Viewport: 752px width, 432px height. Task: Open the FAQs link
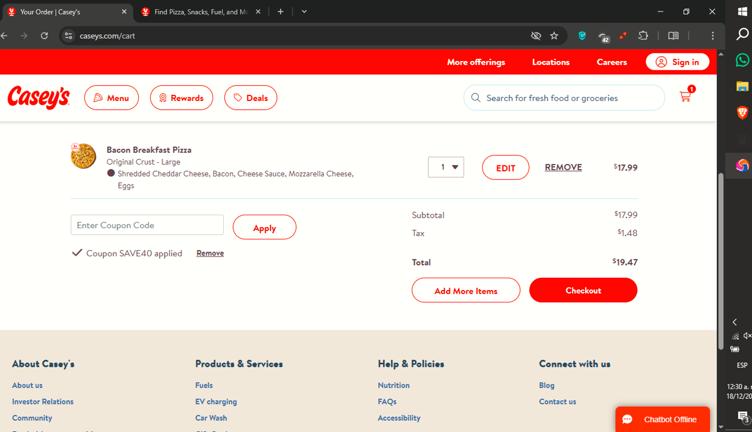(x=387, y=401)
